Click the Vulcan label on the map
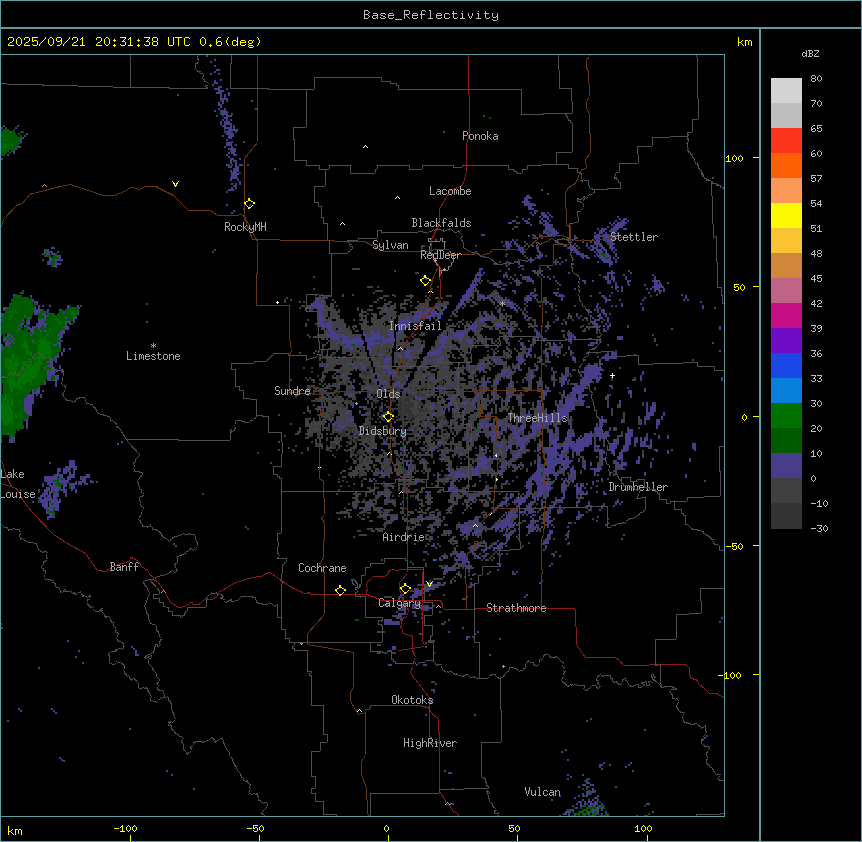This screenshot has height=842, width=862. 542,792
